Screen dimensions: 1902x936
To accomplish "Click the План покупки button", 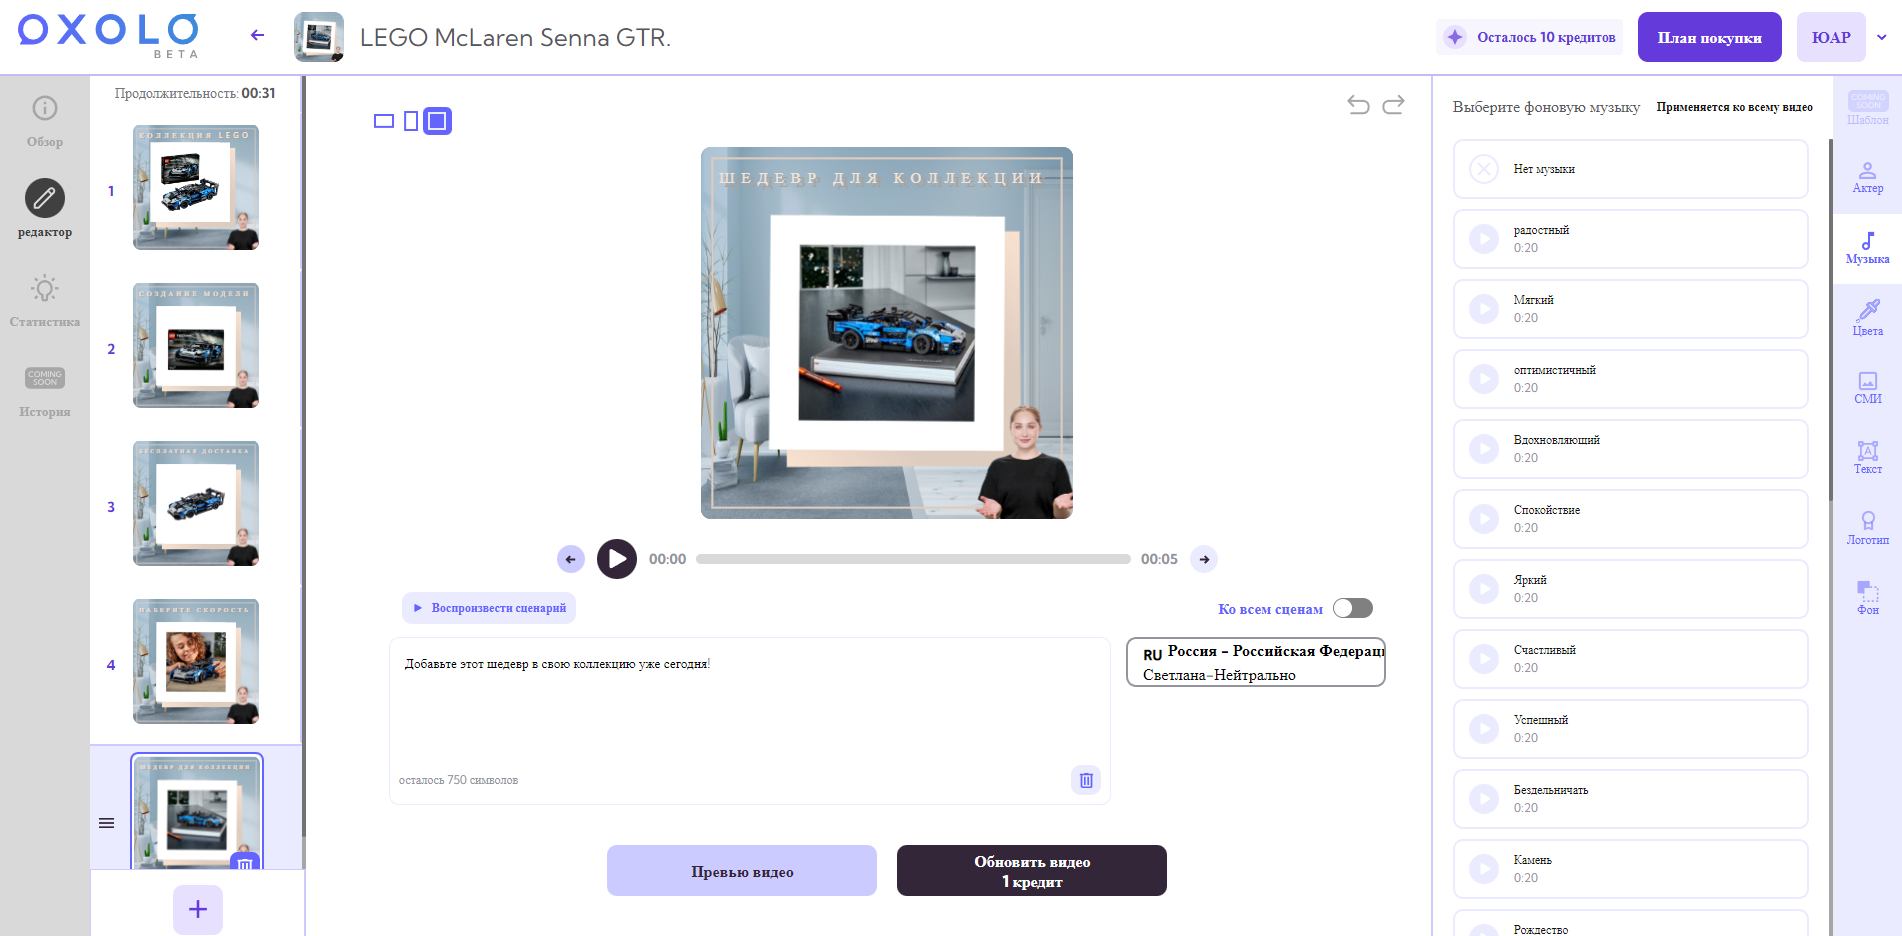I will click(1709, 37).
